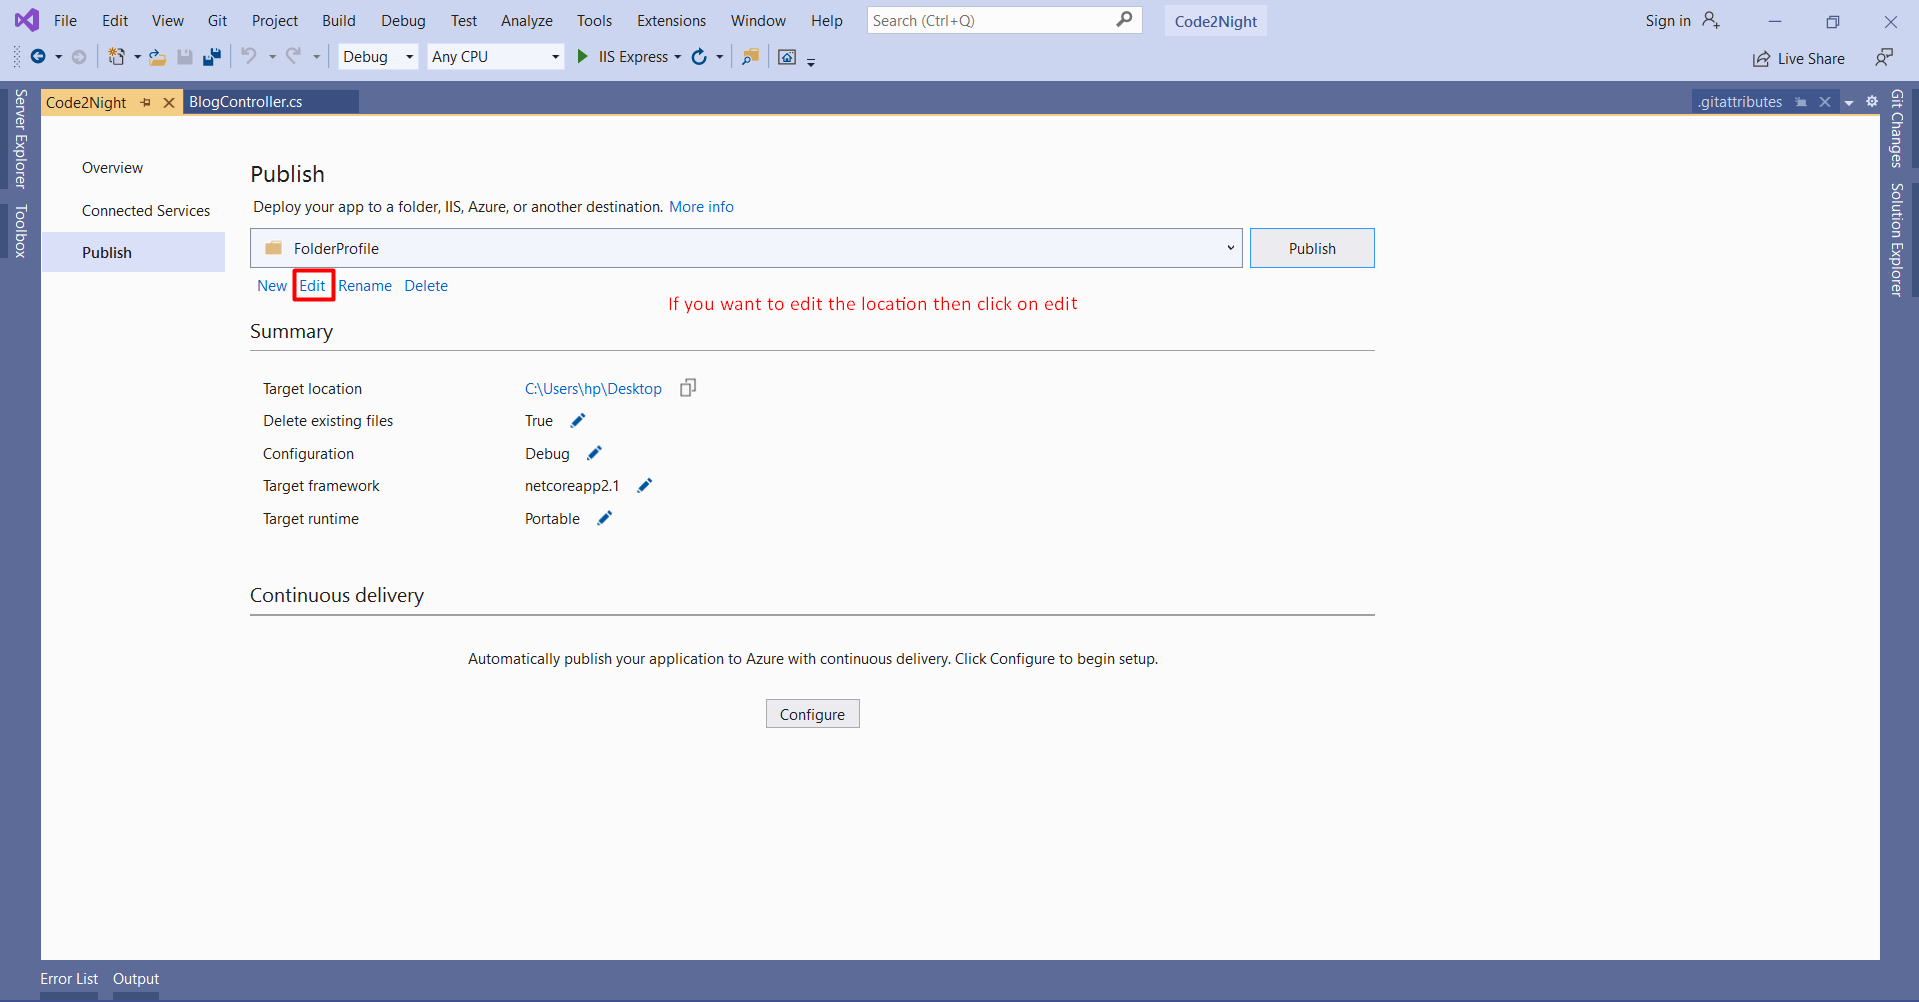The image size is (1919, 1002).
Task: Click the Save disk icon
Action: click(x=185, y=57)
